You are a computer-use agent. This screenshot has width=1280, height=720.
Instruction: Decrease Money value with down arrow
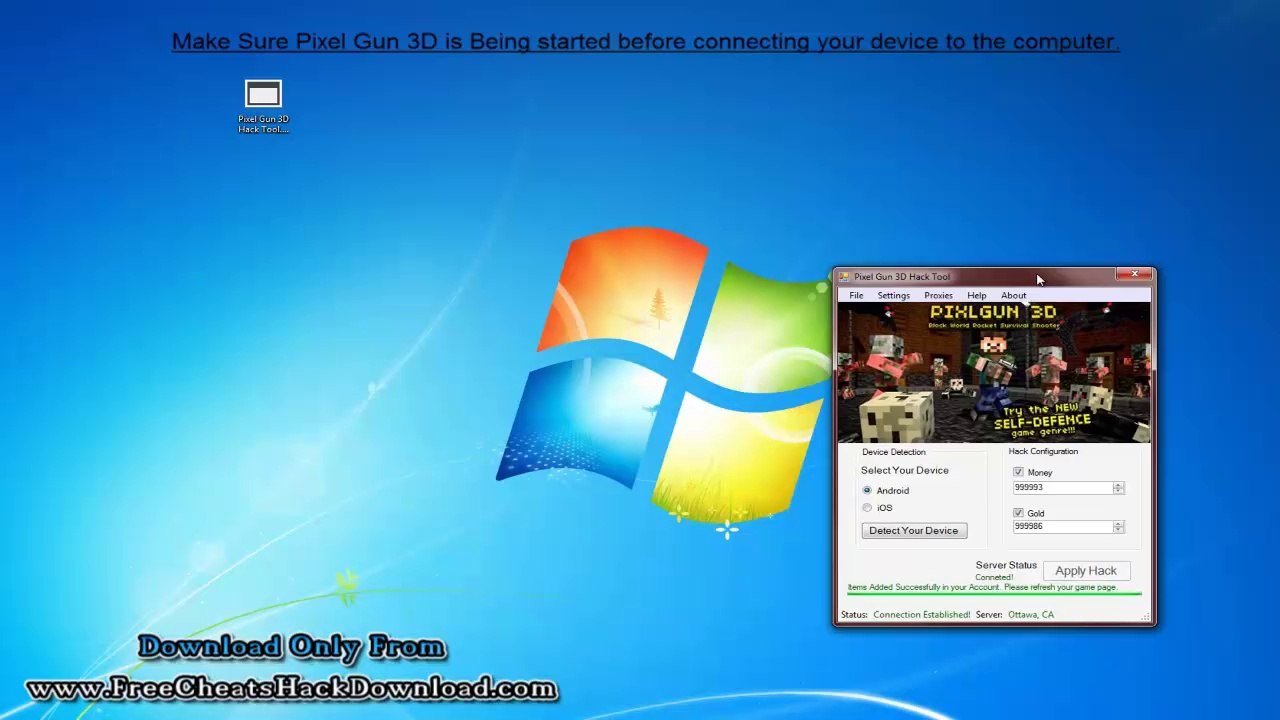pyautogui.click(x=1118, y=491)
